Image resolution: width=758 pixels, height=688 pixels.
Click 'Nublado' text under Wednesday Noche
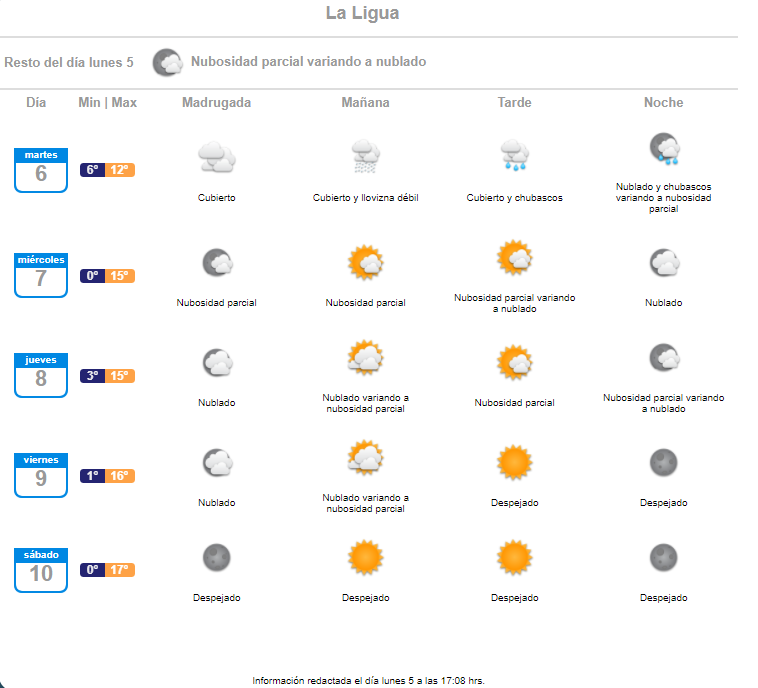pos(663,303)
